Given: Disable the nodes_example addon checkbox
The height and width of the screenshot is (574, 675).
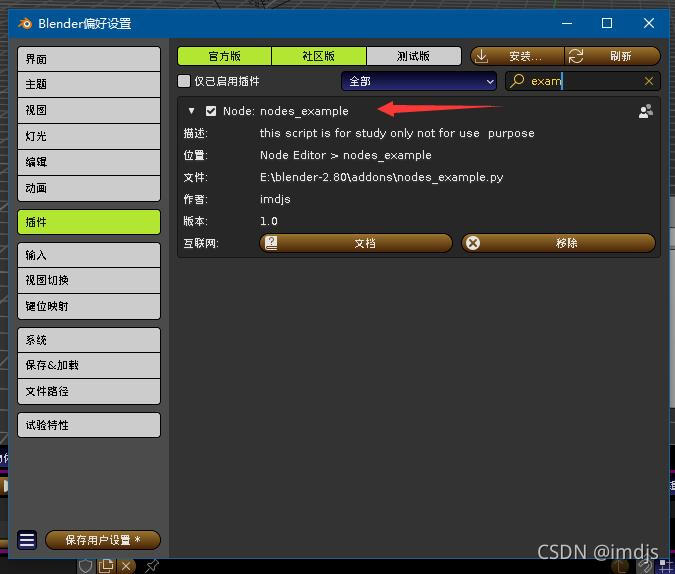Looking at the screenshot, I should tap(211, 111).
